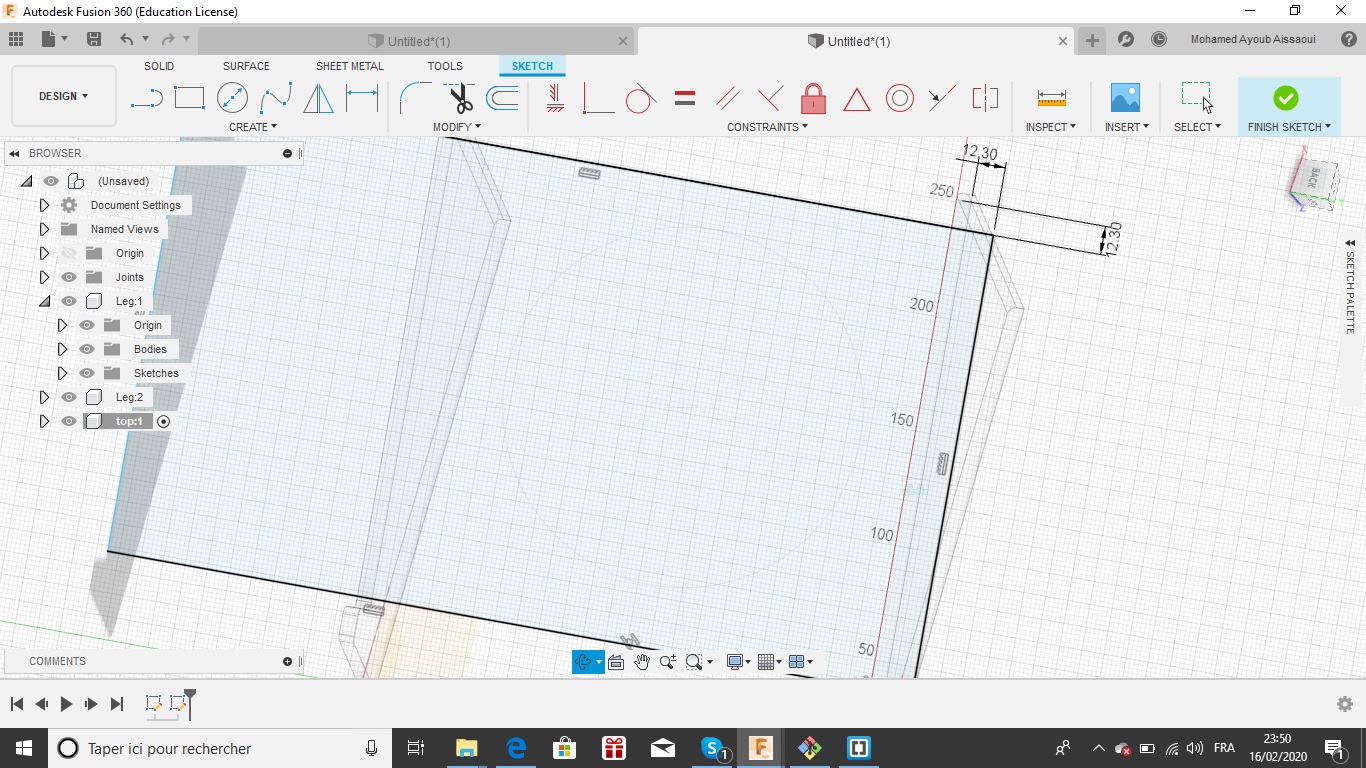Click the Insert Image icon

point(1125,98)
